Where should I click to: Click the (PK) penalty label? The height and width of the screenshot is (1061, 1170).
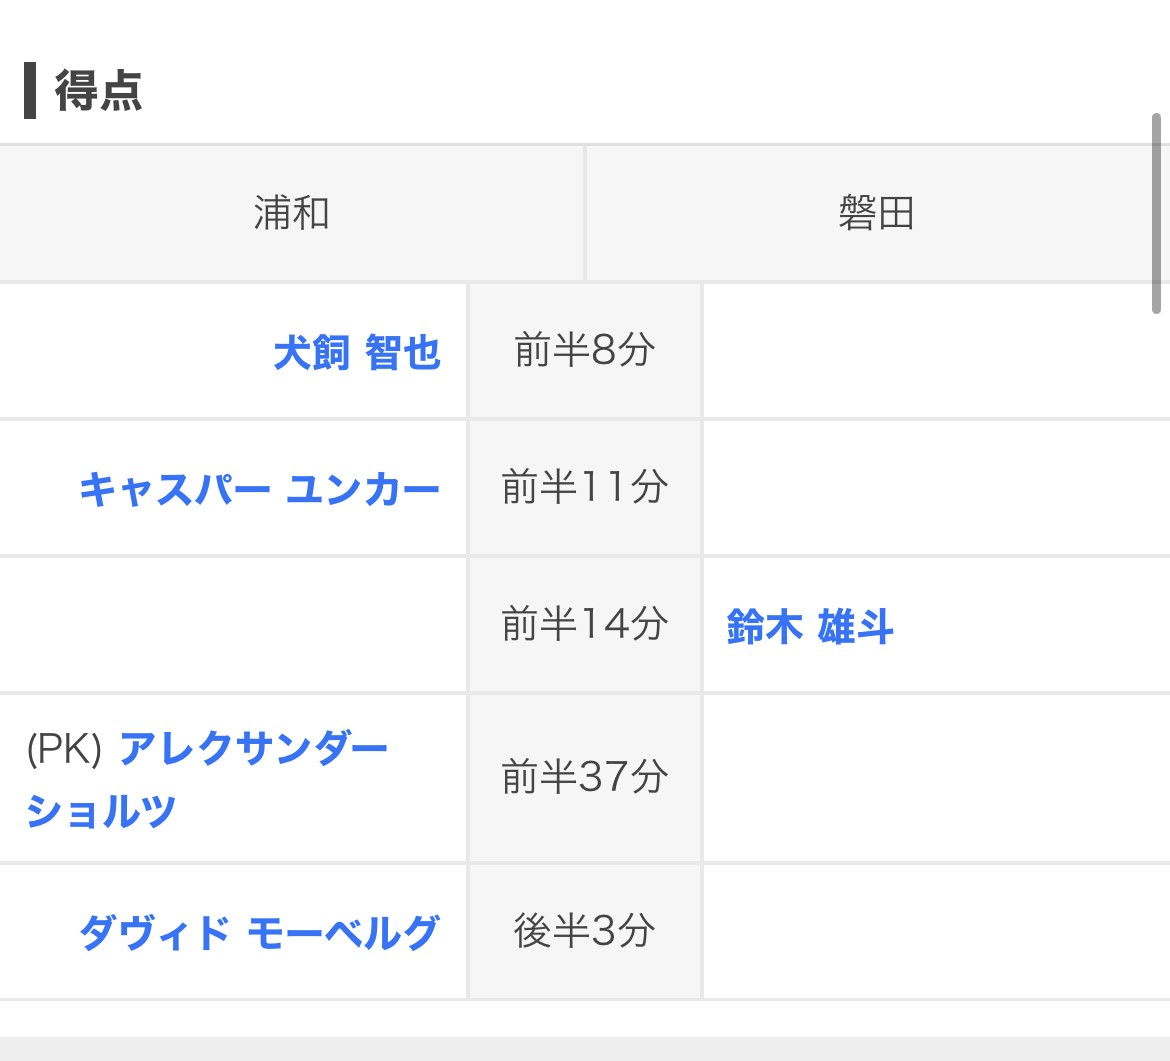pos(65,750)
